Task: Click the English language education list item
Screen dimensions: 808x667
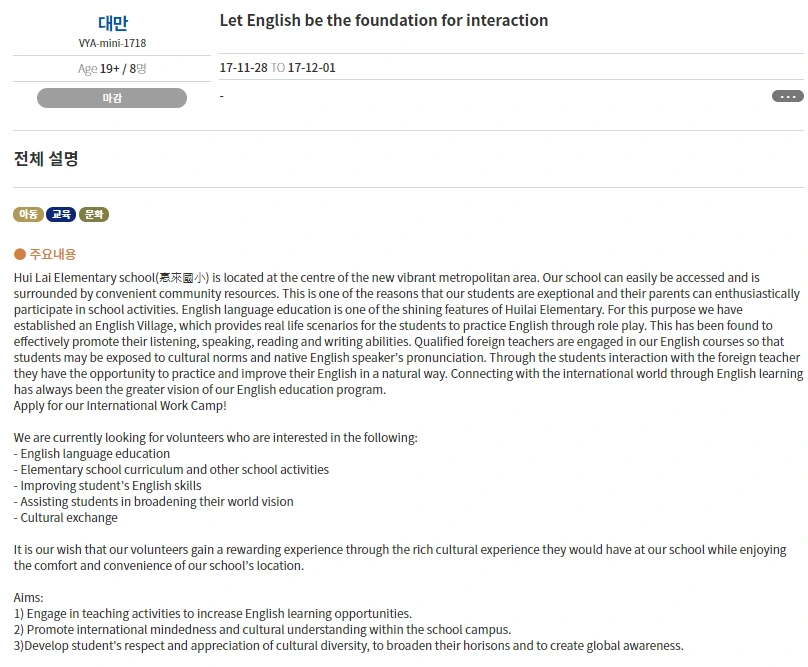Action: (x=92, y=454)
